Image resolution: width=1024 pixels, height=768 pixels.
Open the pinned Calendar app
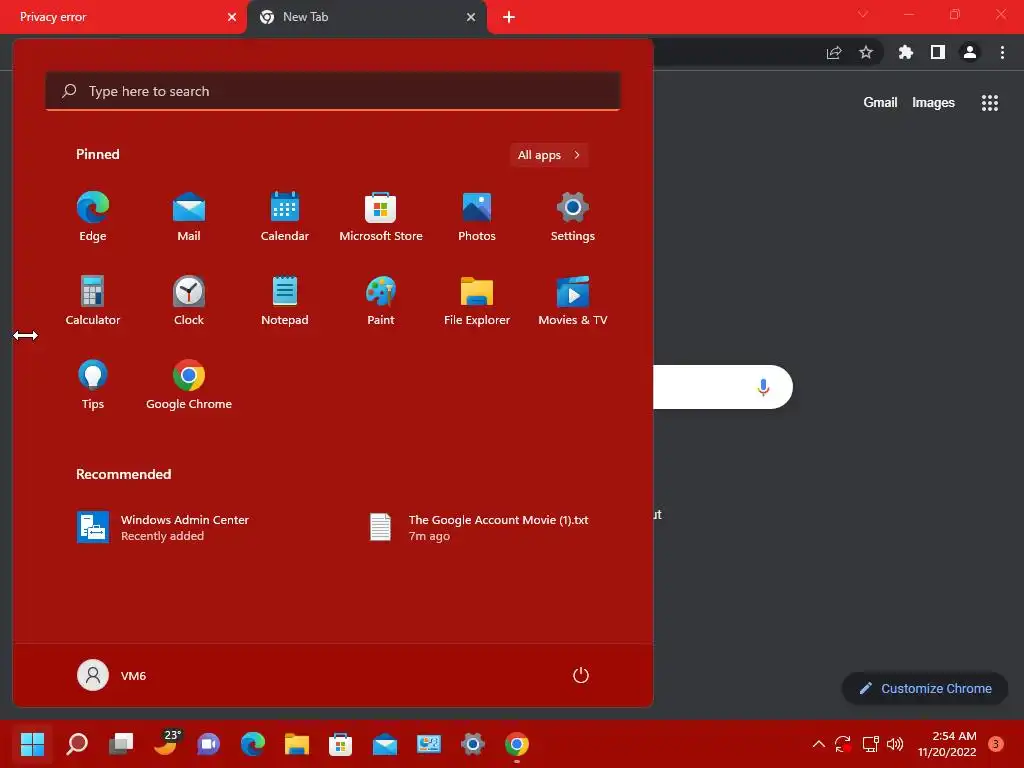click(x=285, y=217)
